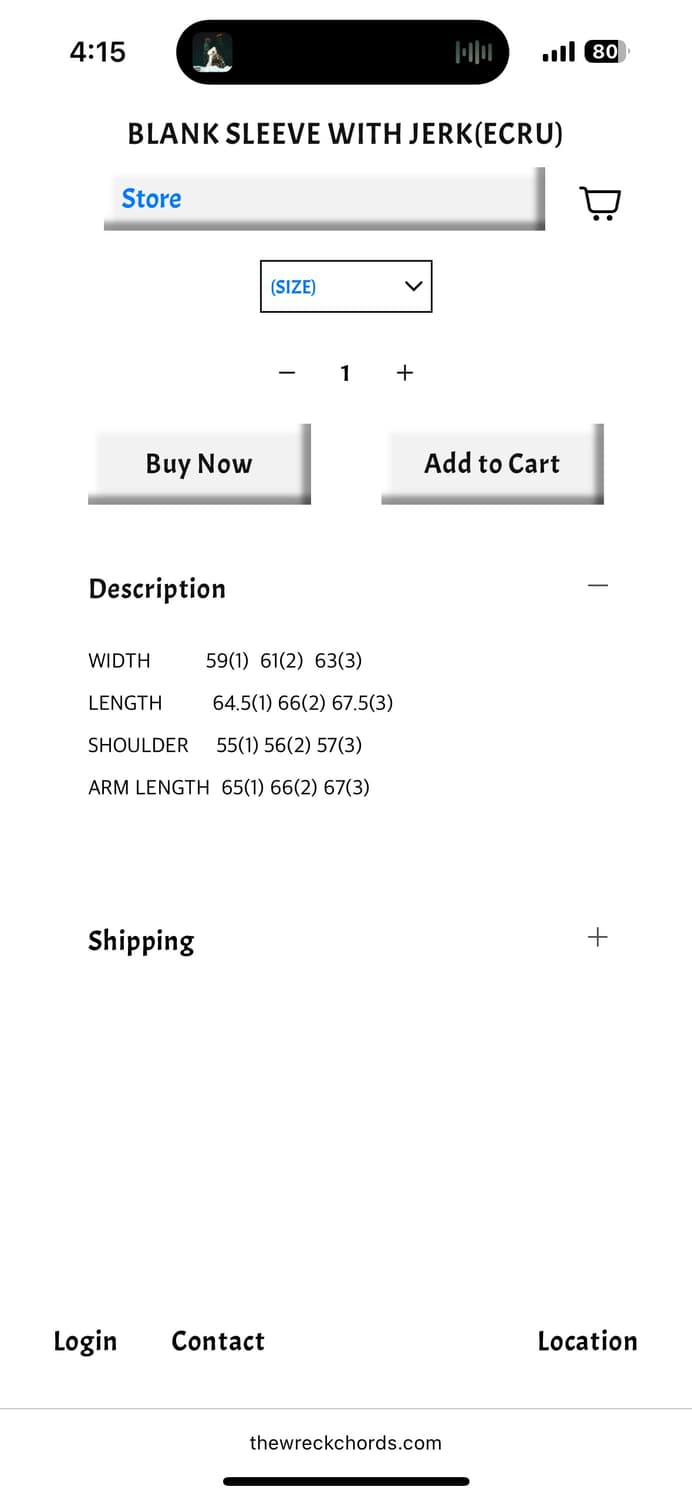Decrease quantity with the minus button
This screenshot has width=692, height=1500.
pyautogui.click(x=287, y=373)
